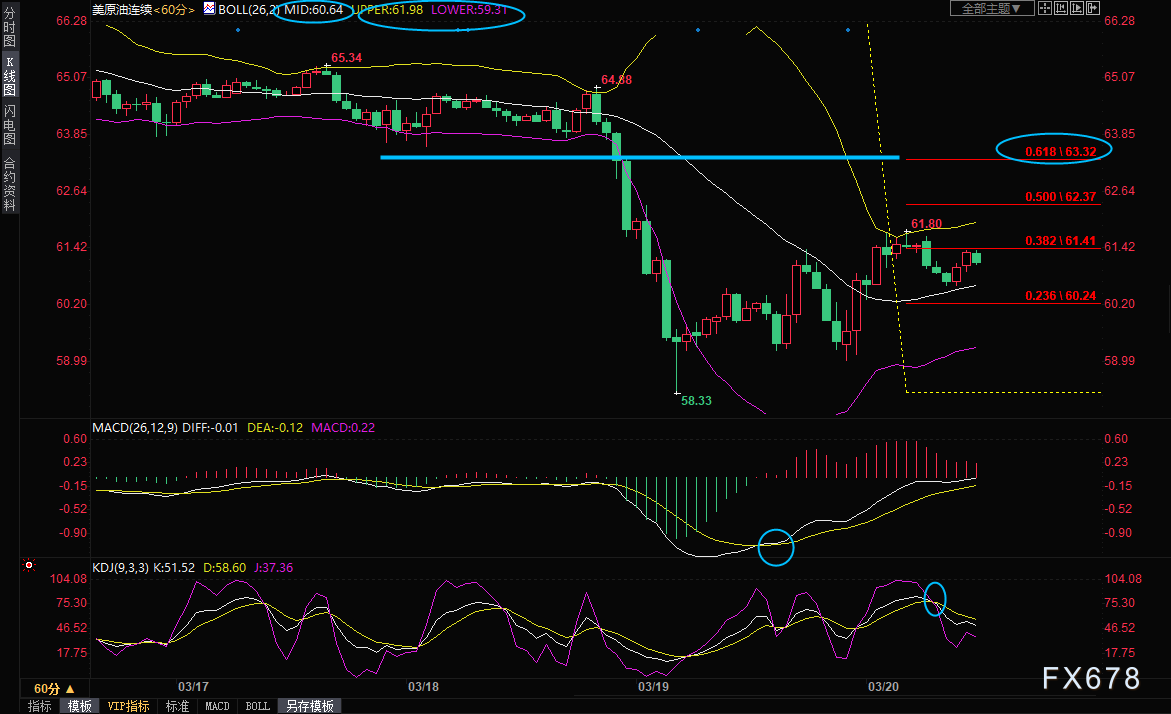Screen dimensions: 1171x714
Task: Switch to 闪电图 view
Action: (10, 124)
